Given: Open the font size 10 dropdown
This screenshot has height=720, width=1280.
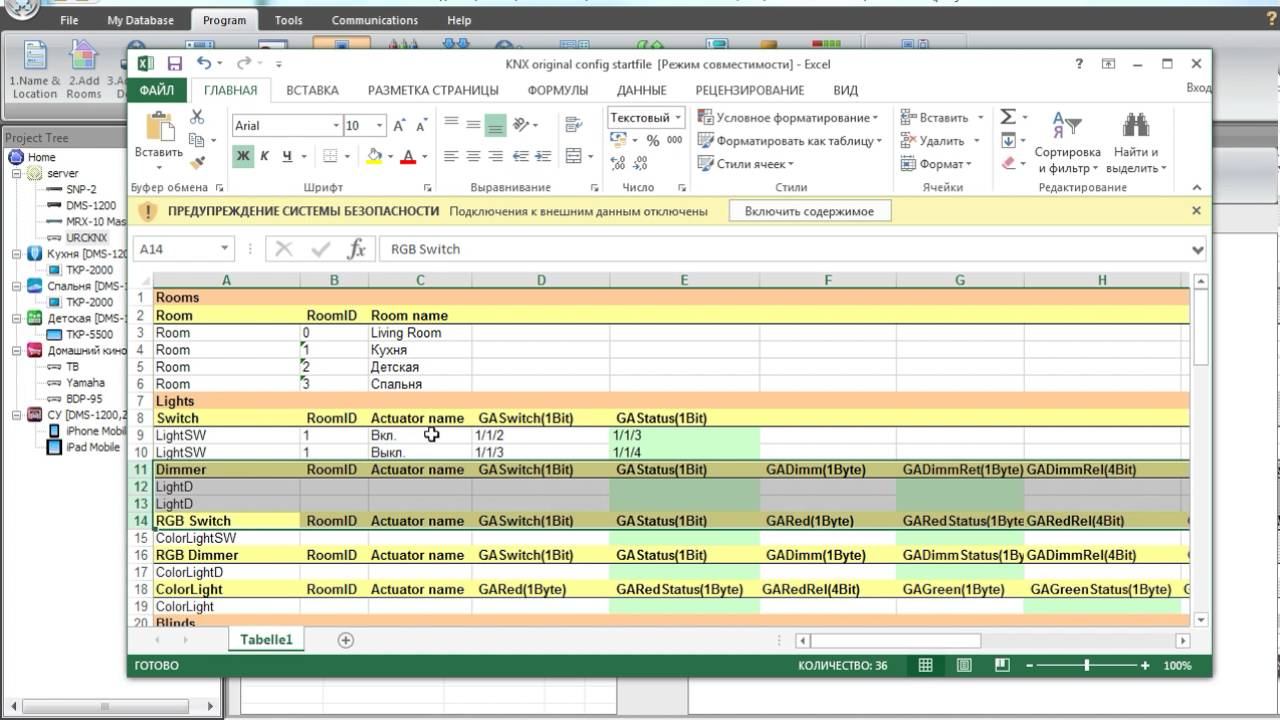Looking at the screenshot, I should [x=380, y=126].
